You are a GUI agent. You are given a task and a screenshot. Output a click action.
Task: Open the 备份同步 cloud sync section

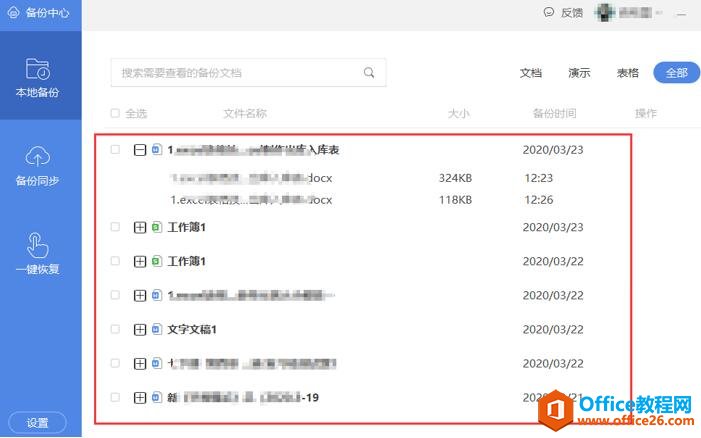(38, 165)
